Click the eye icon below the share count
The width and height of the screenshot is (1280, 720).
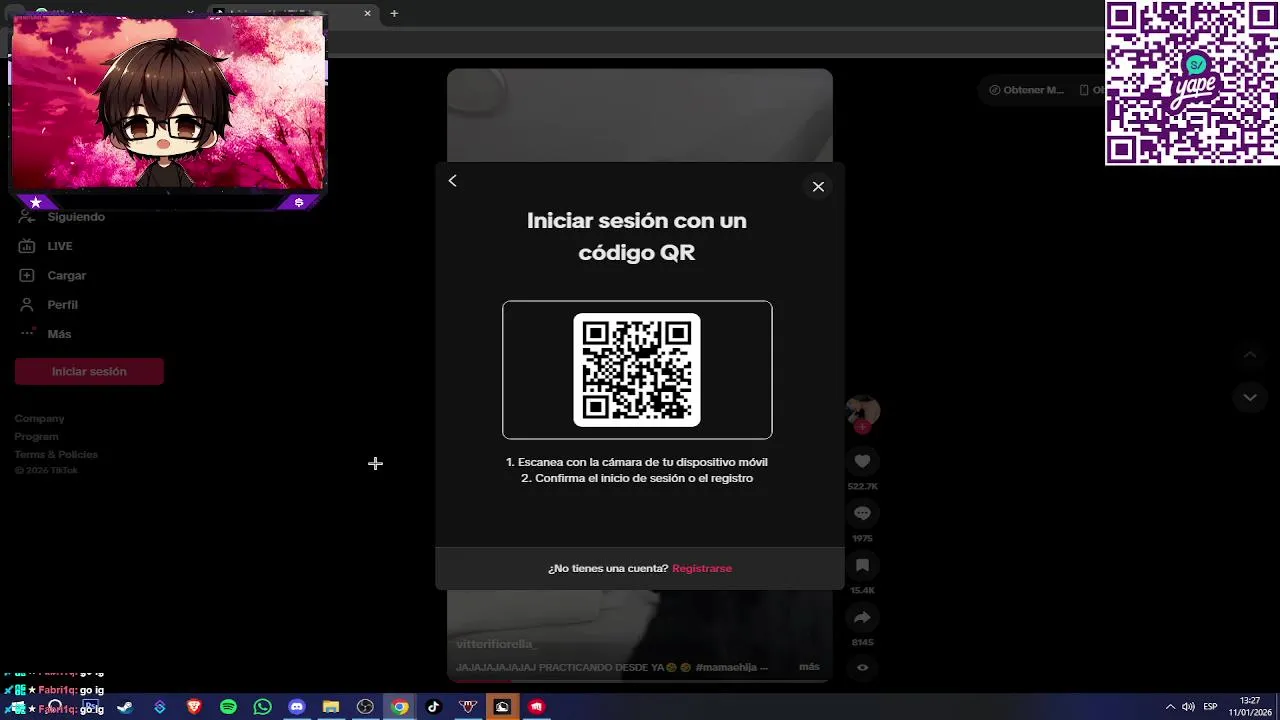click(x=862, y=668)
